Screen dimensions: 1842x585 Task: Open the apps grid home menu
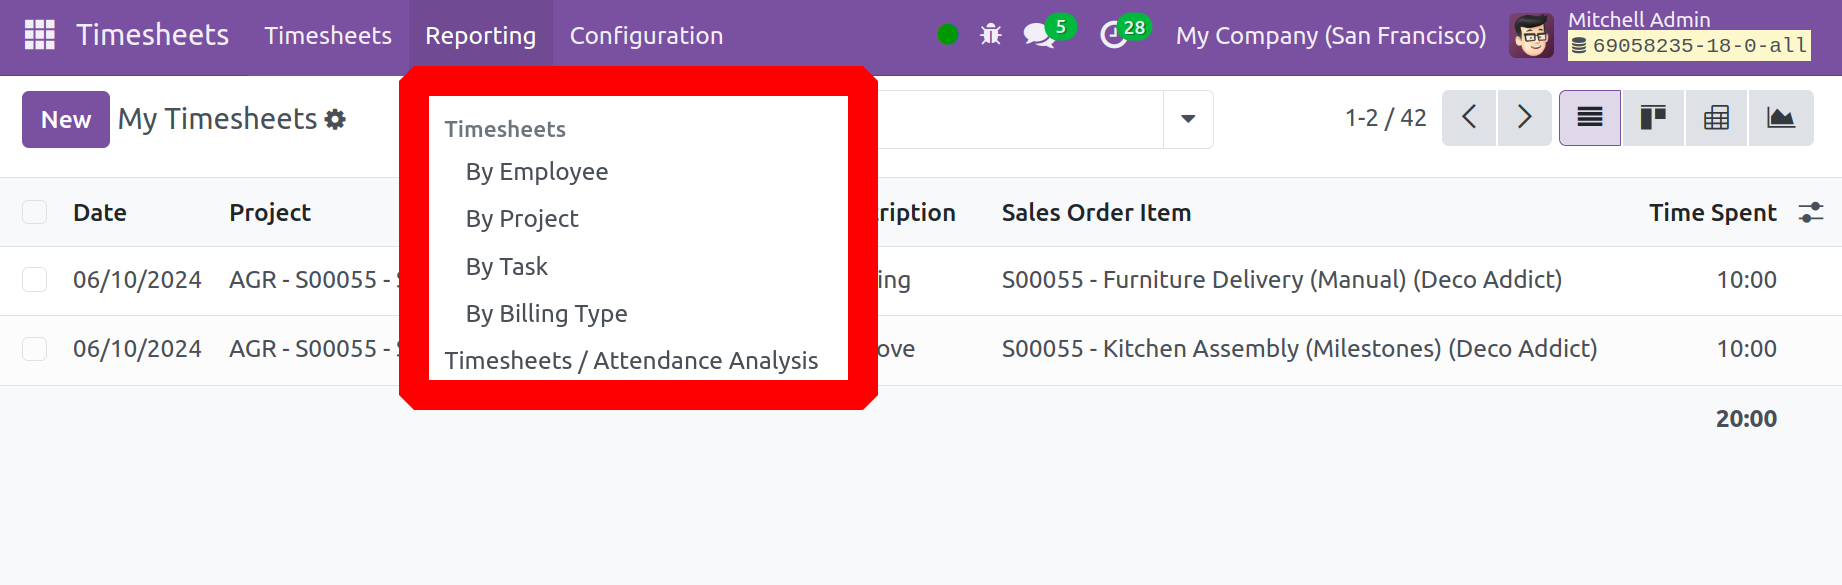tap(40, 35)
